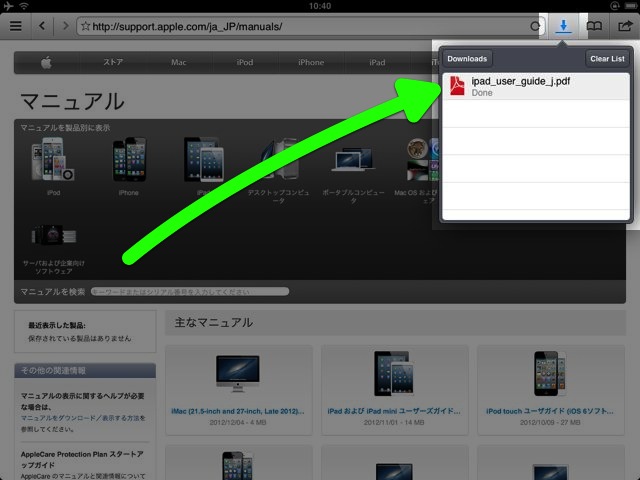Bookmark page with the star icon
The image size is (640, 480).
click(85, 27)
